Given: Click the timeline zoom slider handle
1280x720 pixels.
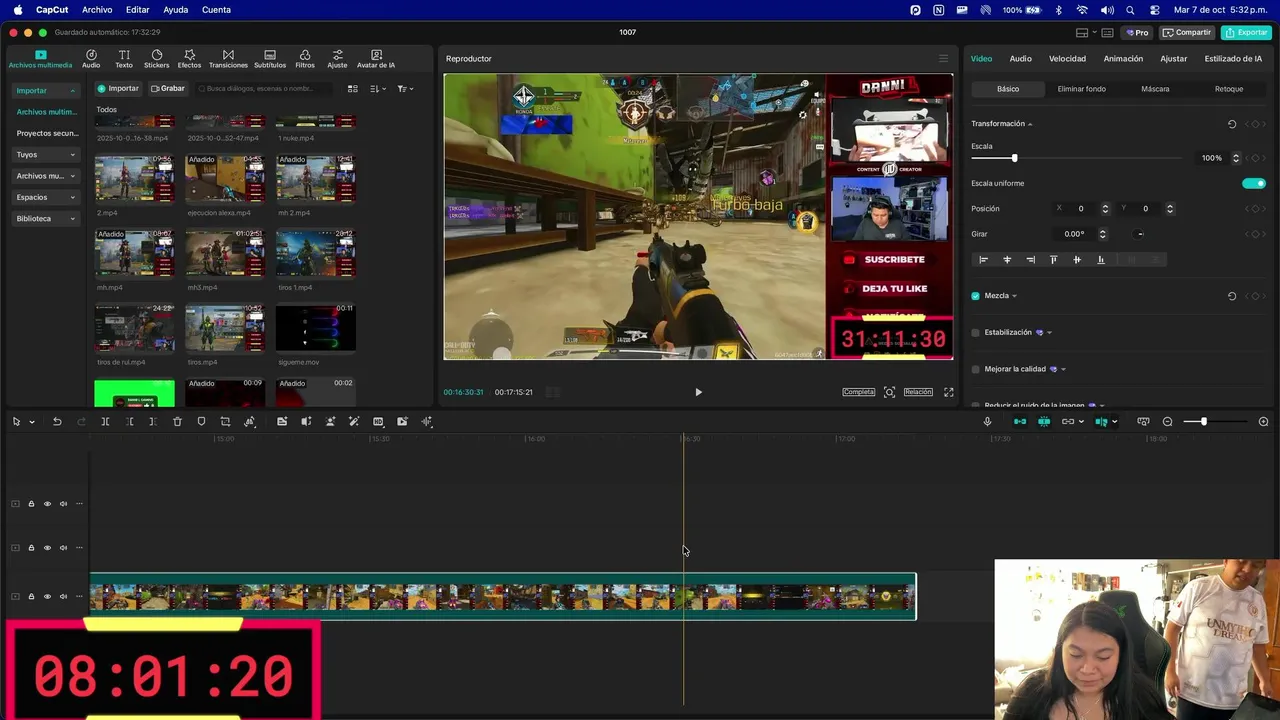Looking at the screenshot, I should click(1203, 422).
